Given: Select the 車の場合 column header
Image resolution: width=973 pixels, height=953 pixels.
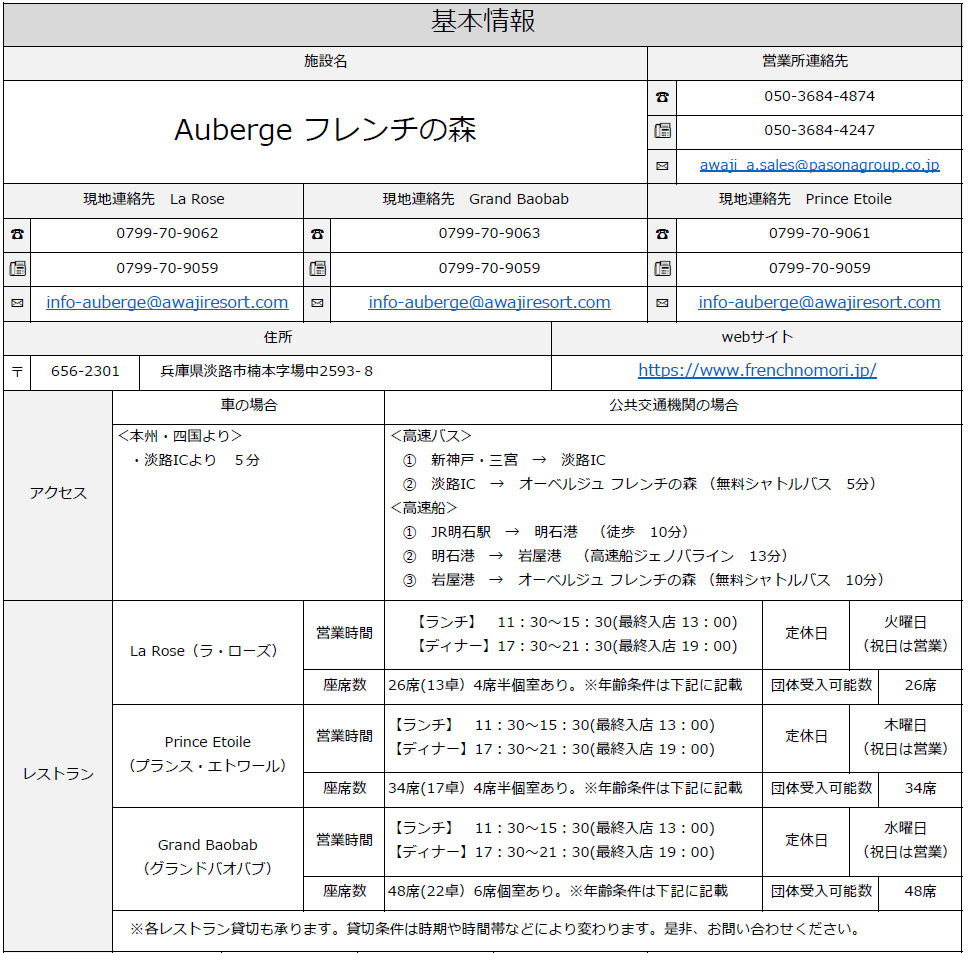Looking at the screenshot, I should click(x=249, y=406).
